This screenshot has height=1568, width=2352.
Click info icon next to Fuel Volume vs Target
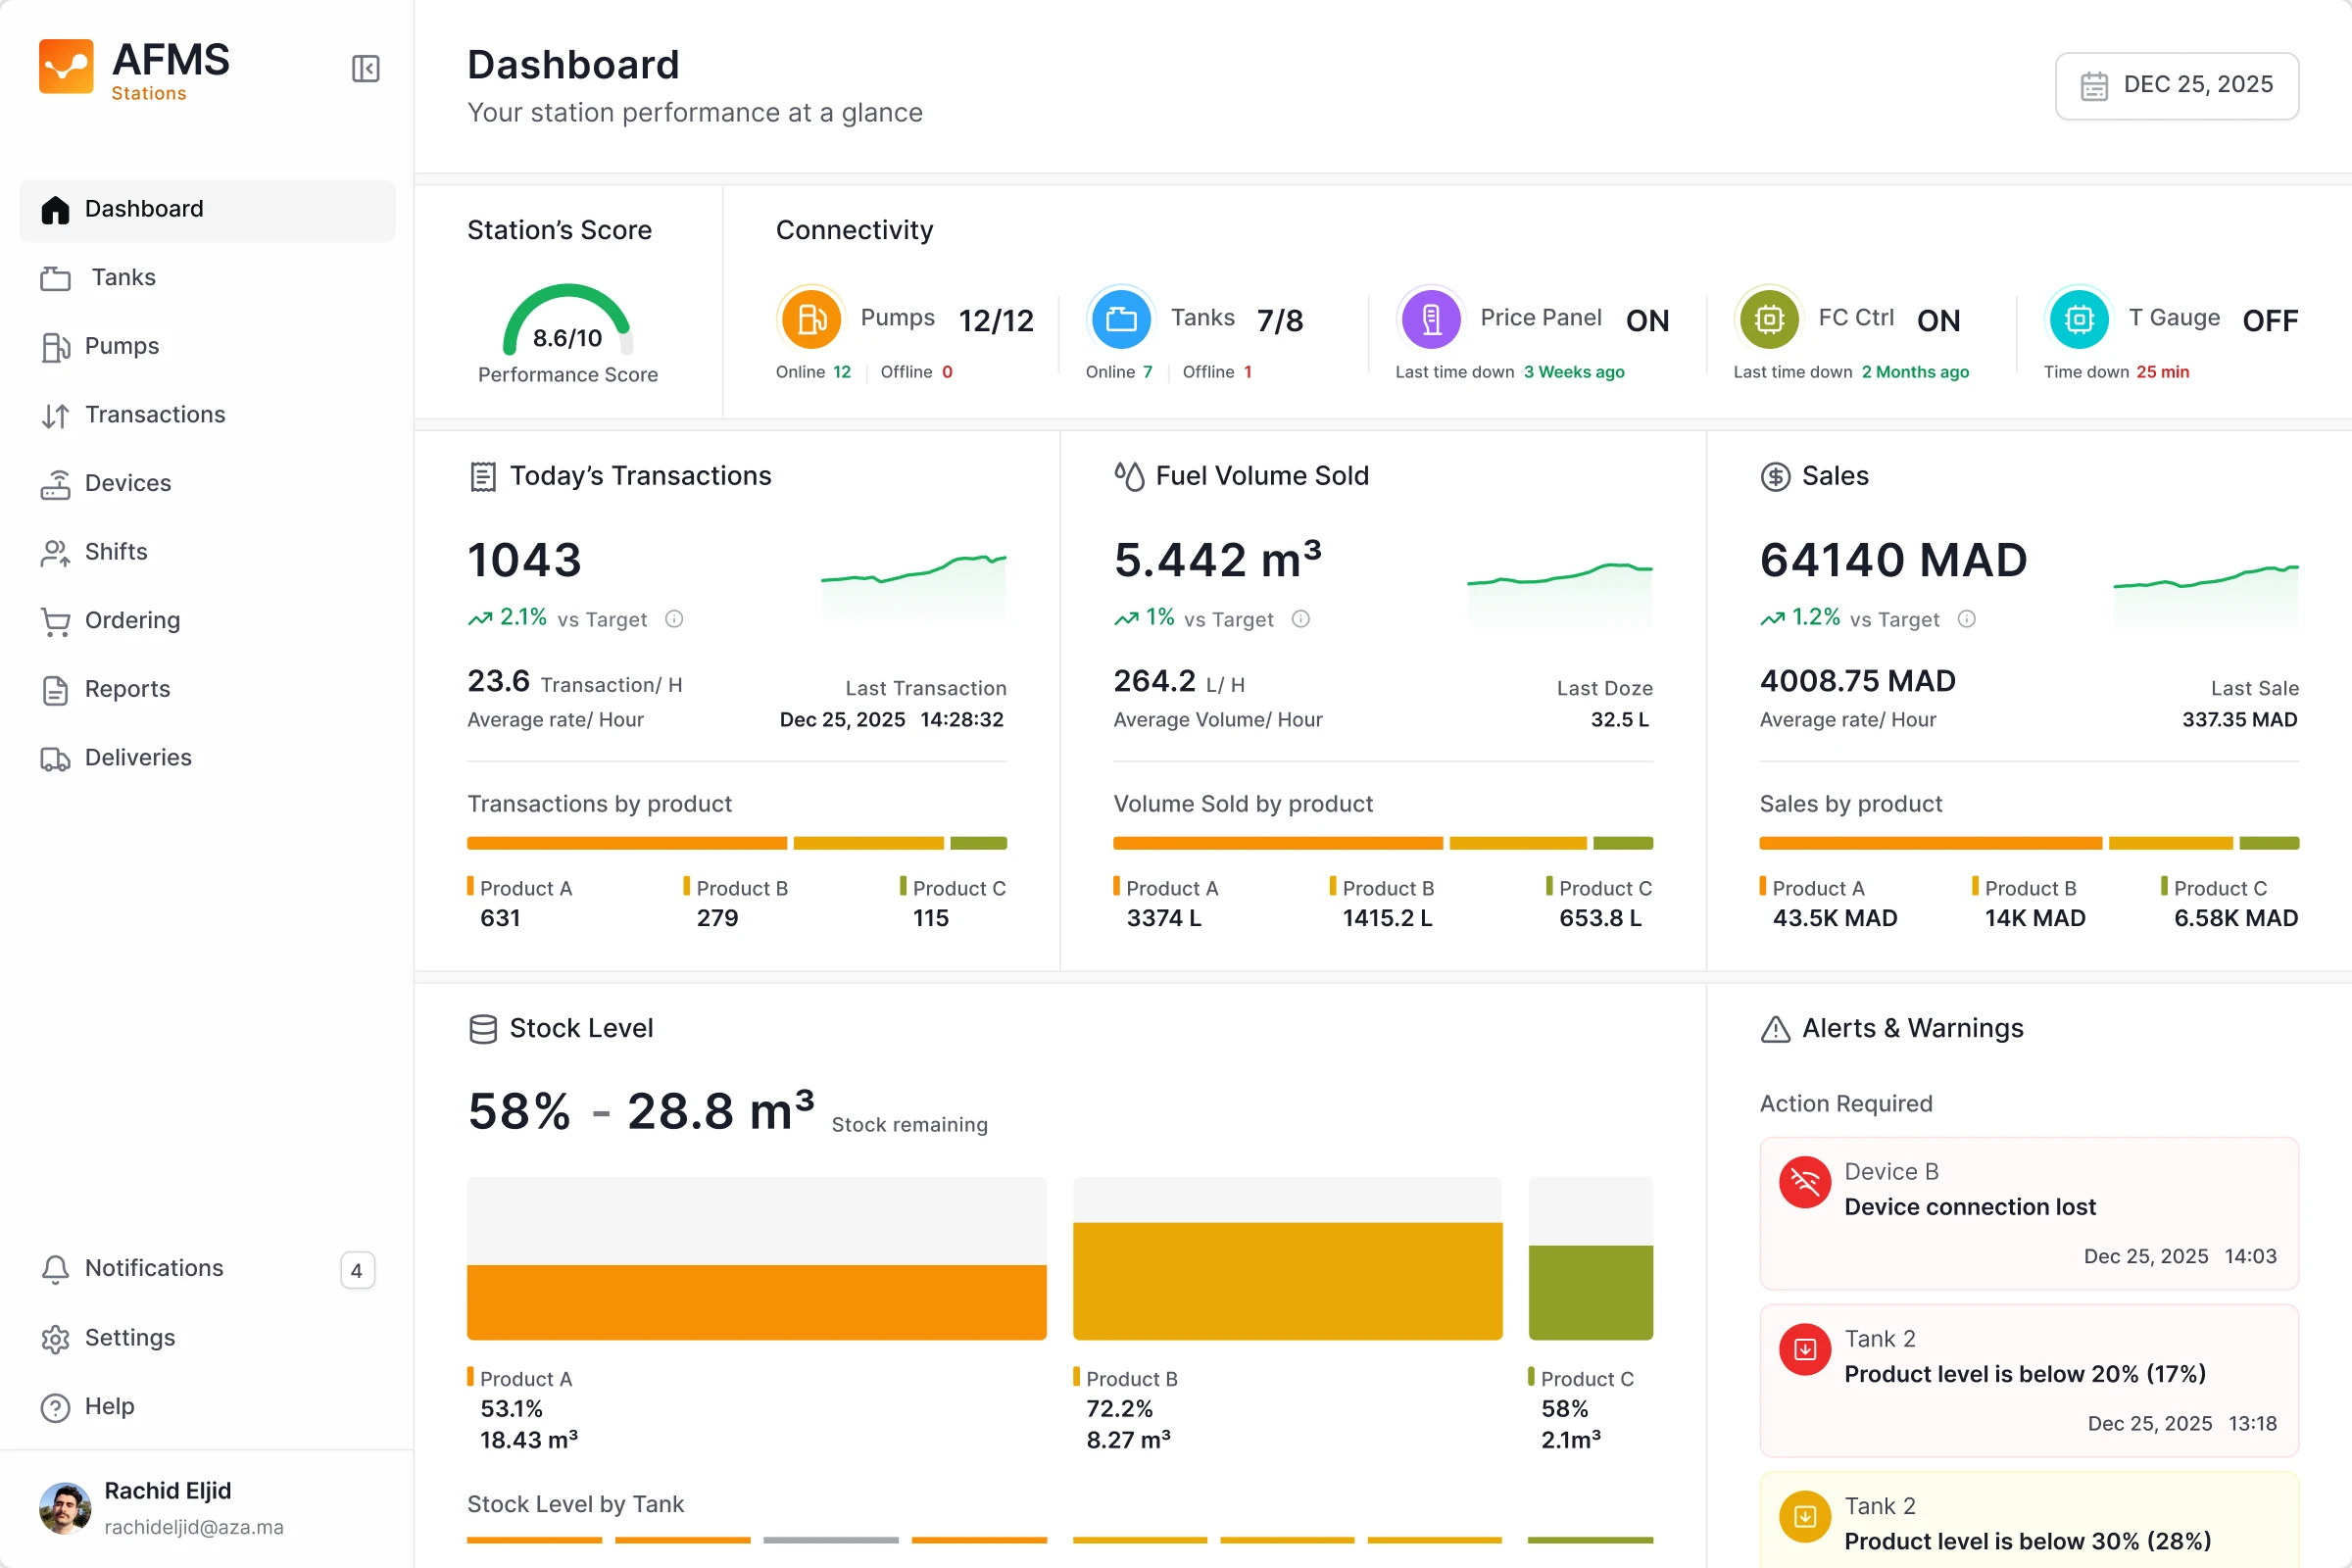click(1300, 619)
